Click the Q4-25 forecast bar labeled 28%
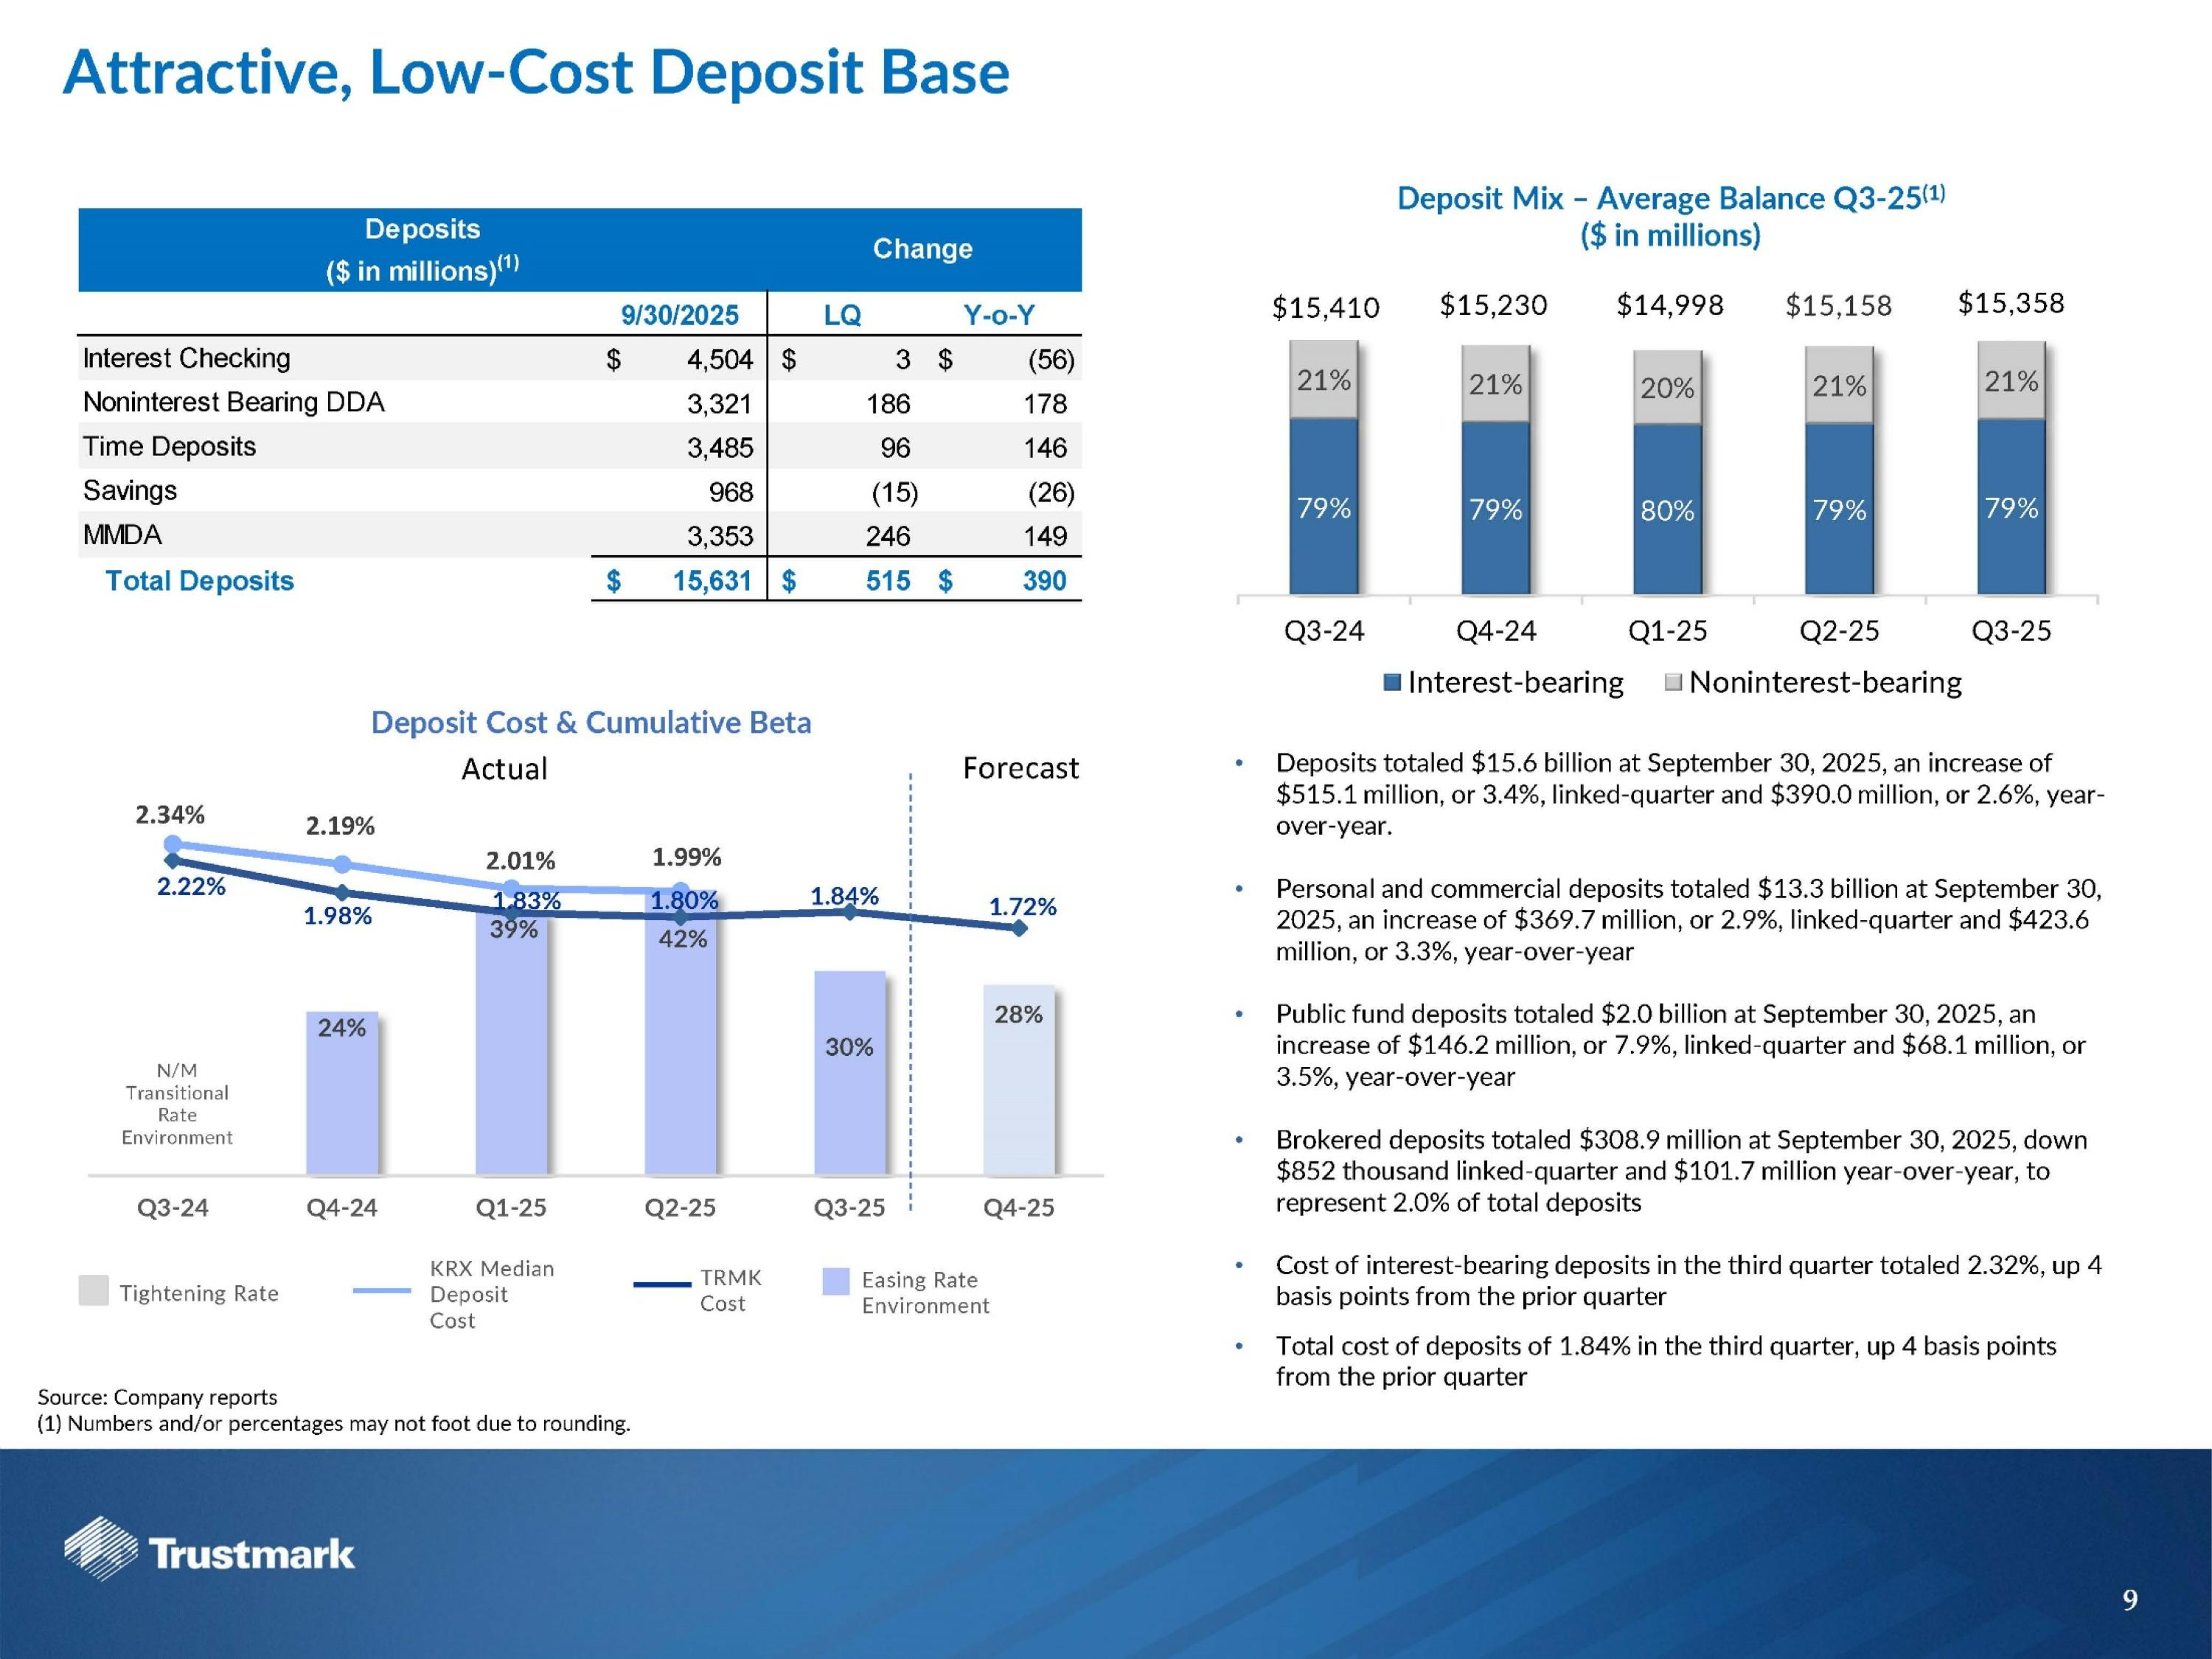This screenshot has height=1659, width=2212. [x=1018, y=1080]
